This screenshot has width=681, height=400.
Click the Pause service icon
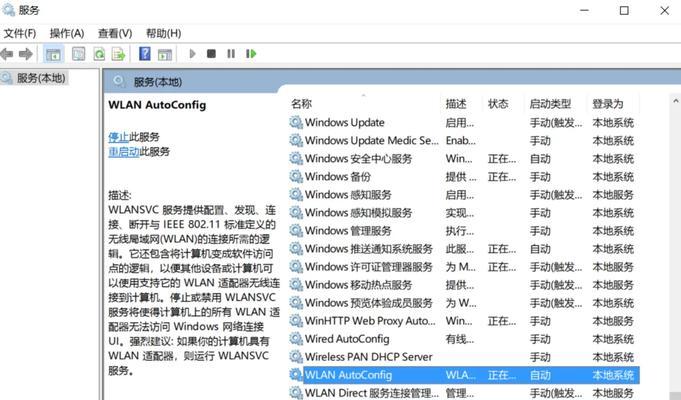pos(231,54)
